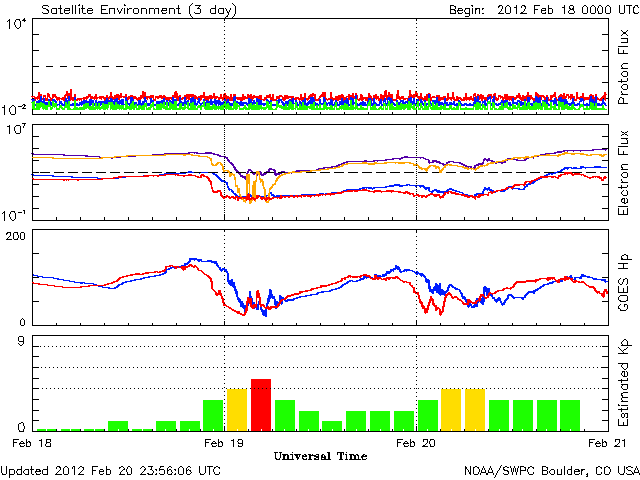The width and height of the screenshot is (640, 480).
Task: Click the 'Electron Flux' axis label
Action: click(623, 173)
